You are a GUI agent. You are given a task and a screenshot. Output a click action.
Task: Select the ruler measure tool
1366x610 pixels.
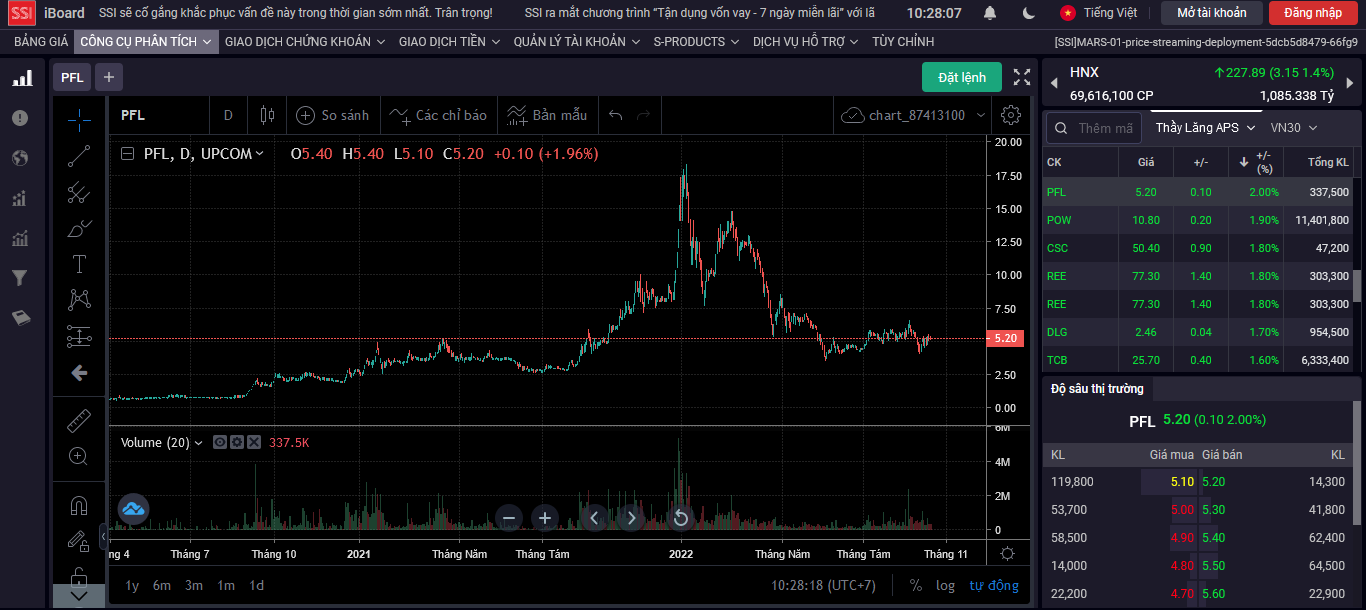coord(79,420)
